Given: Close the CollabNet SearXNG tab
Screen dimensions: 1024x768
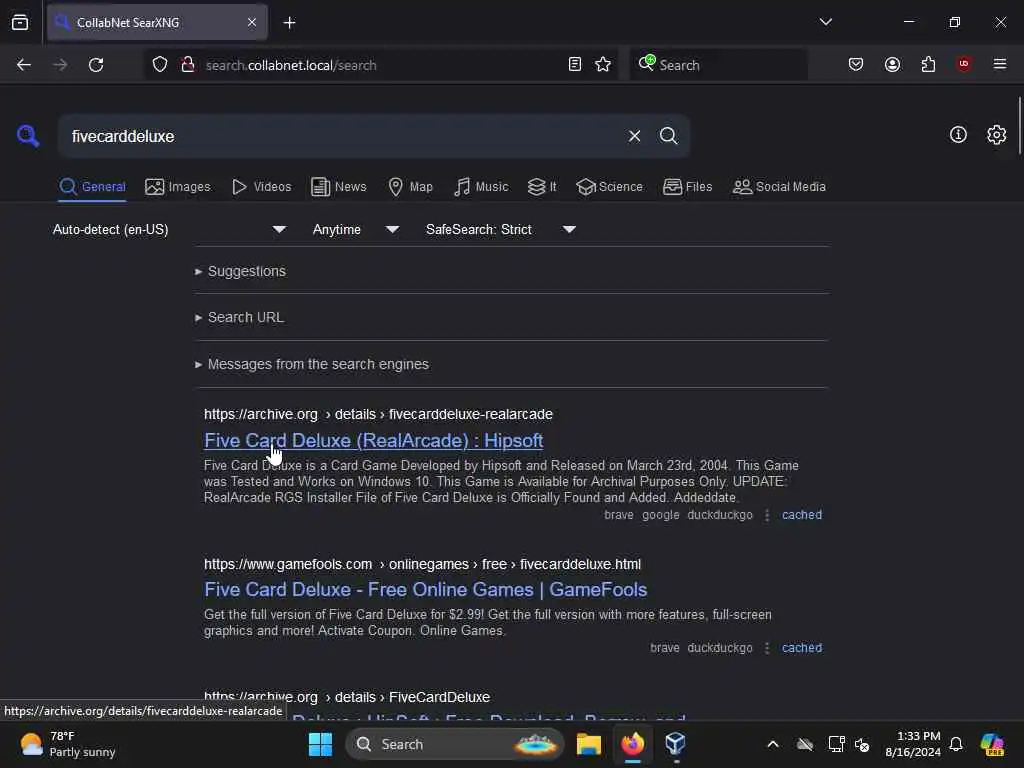Looking at the screenshot, I should [x=252, y=22].
